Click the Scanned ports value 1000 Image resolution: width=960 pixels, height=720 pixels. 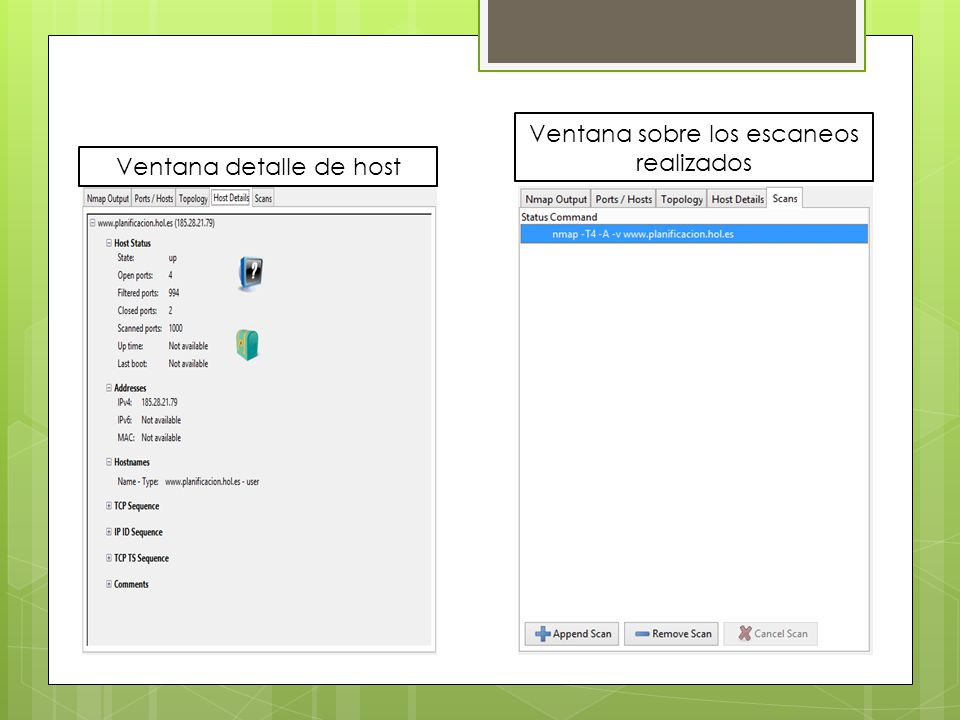tap(176, 328)
